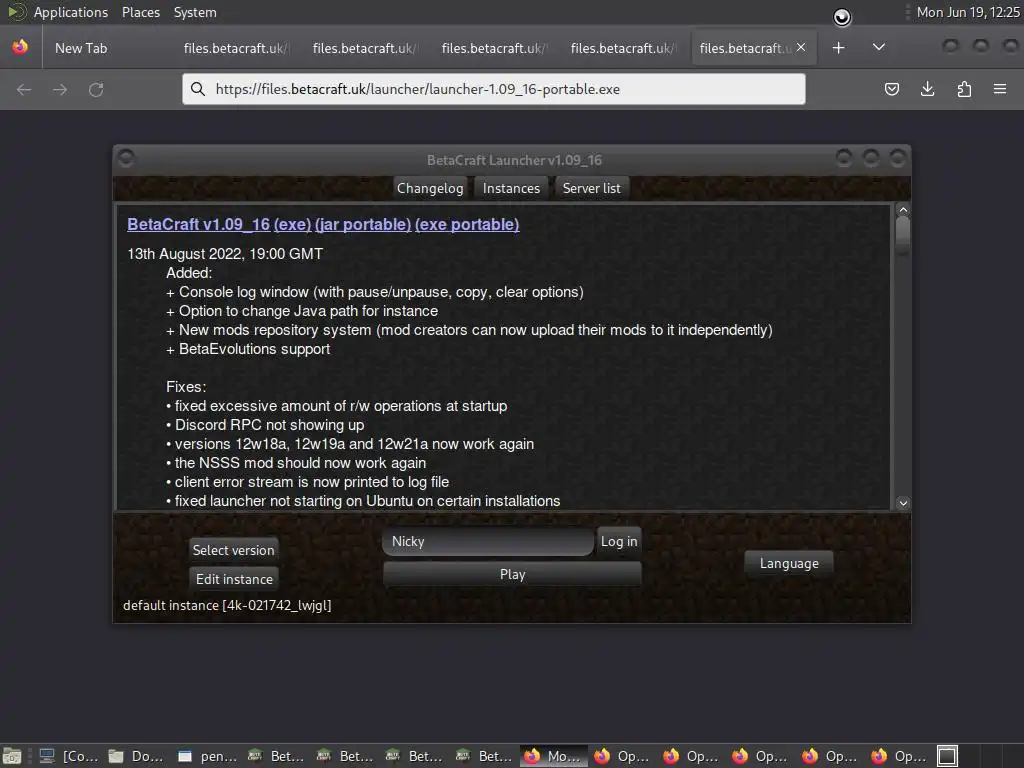Switch to the Instances tab in launcher

(511, 188)
